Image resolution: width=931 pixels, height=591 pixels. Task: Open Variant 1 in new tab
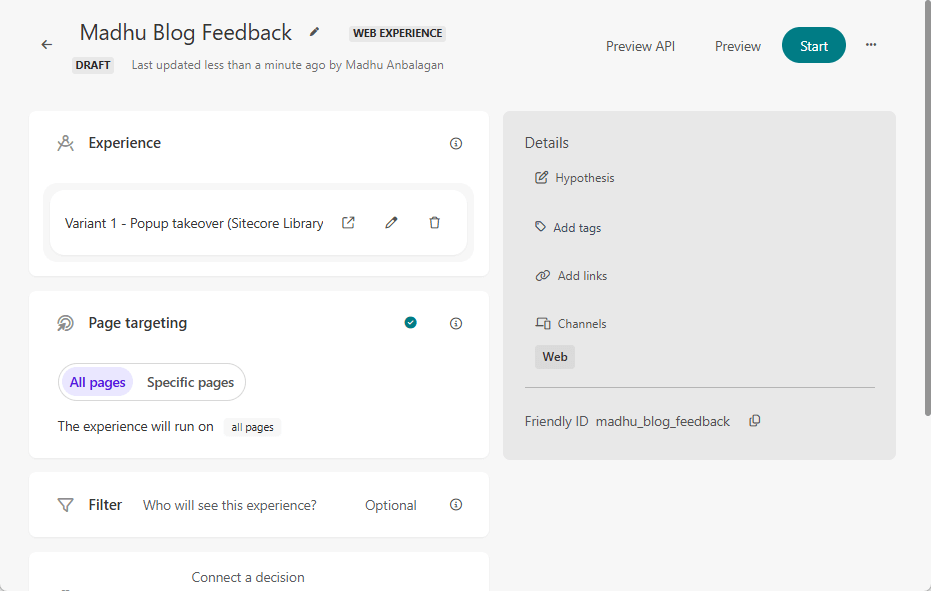[x=347, y=222]
